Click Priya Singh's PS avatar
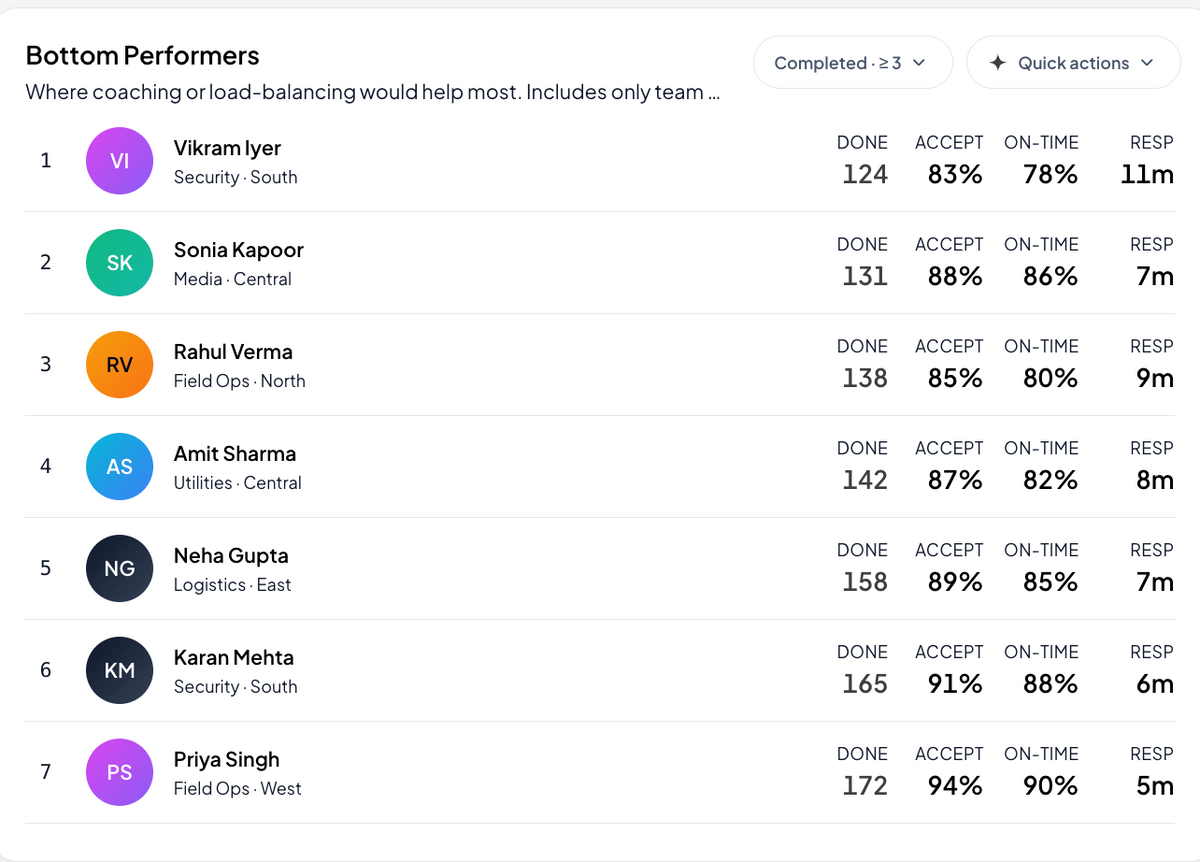The height and width of the screenshot is (862, 1200). pos(119,772)
